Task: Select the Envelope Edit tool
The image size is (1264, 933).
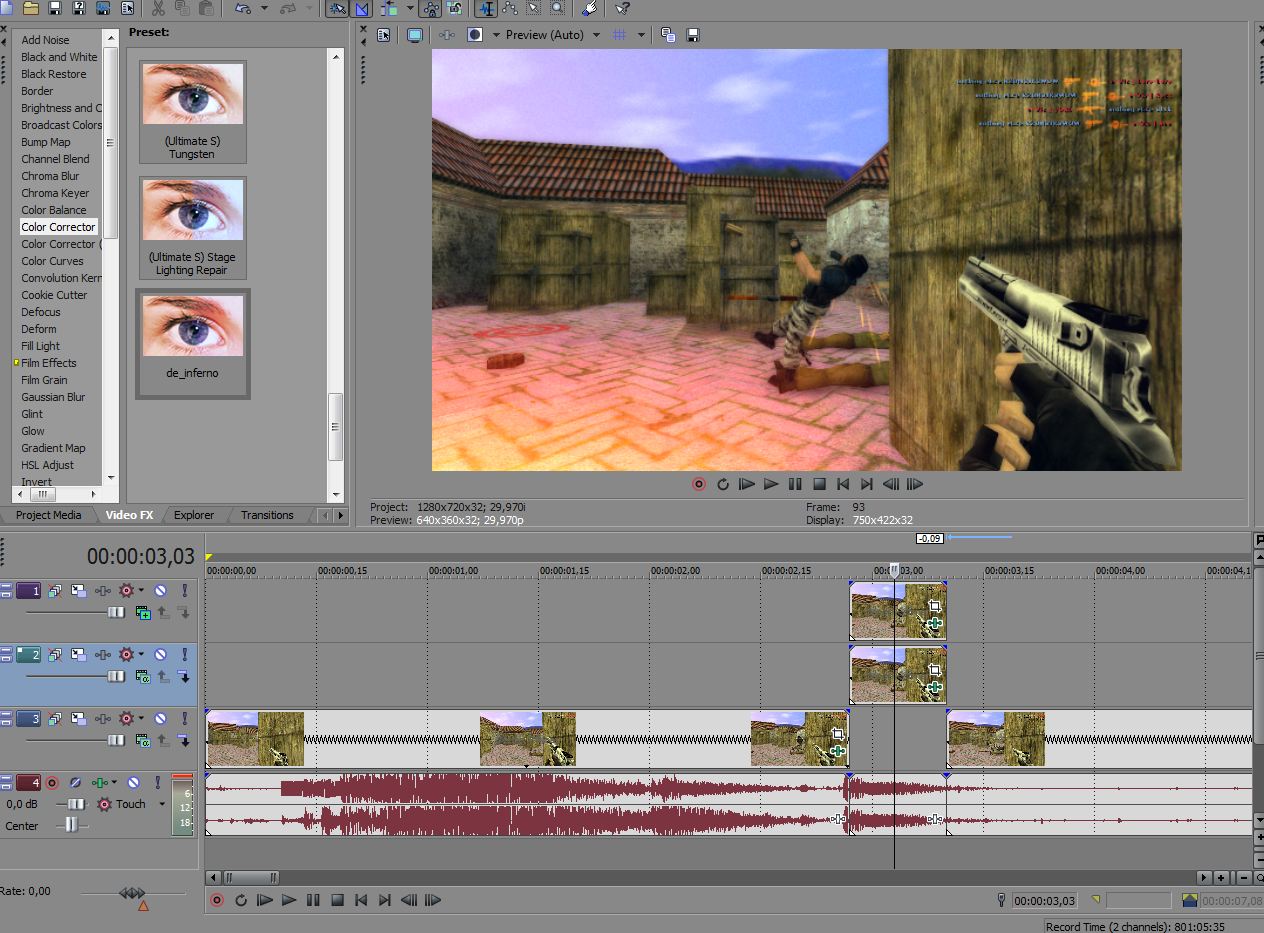Action: pyautogui.click(x=511, y=8)
